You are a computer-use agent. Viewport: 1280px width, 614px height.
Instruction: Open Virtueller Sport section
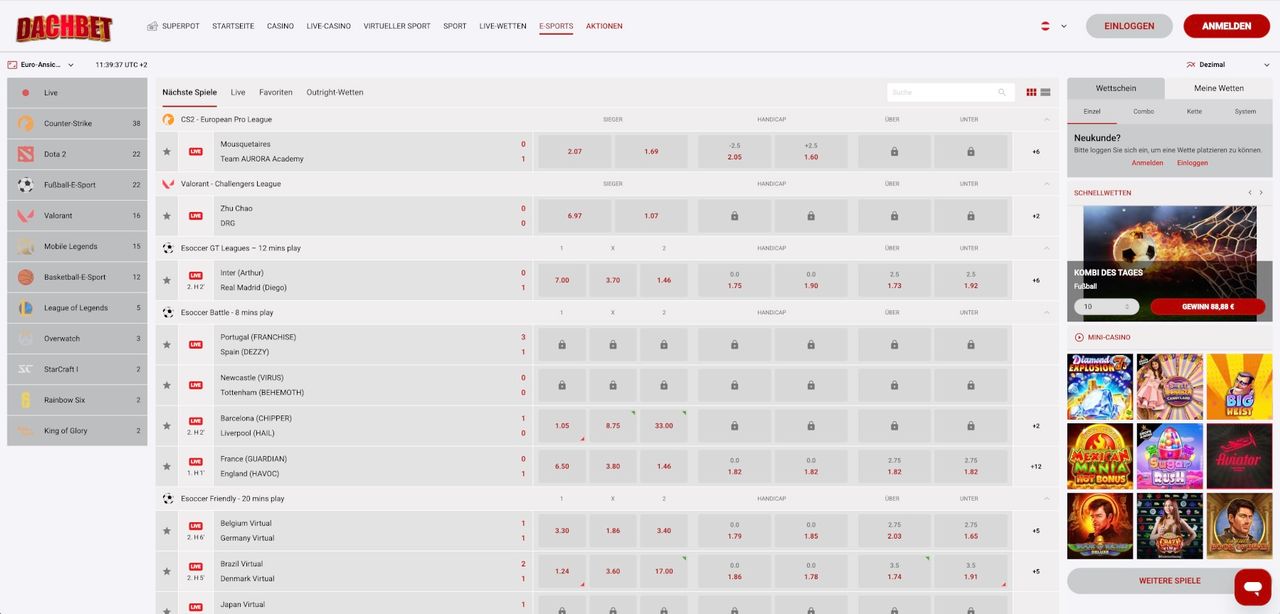[x=397, y=26]
